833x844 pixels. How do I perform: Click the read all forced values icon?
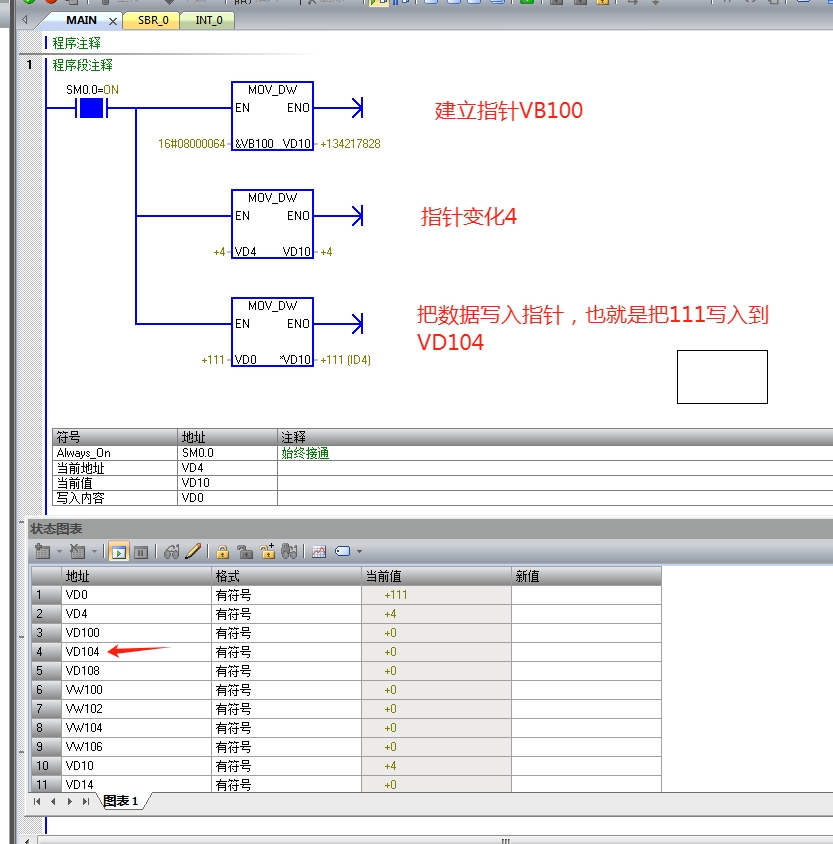pyautogui.click(x=289, y=551)
